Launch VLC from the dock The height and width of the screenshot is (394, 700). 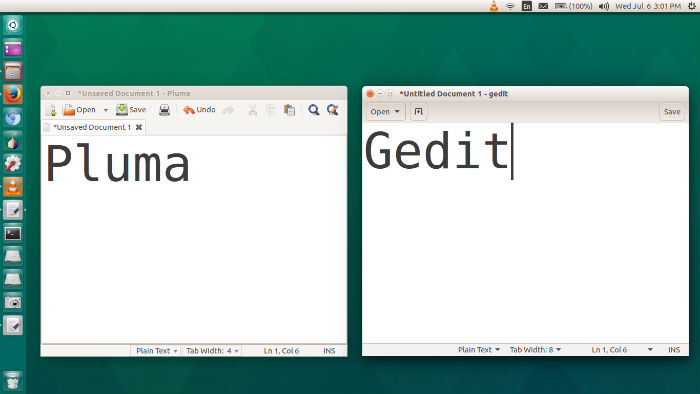12,187
